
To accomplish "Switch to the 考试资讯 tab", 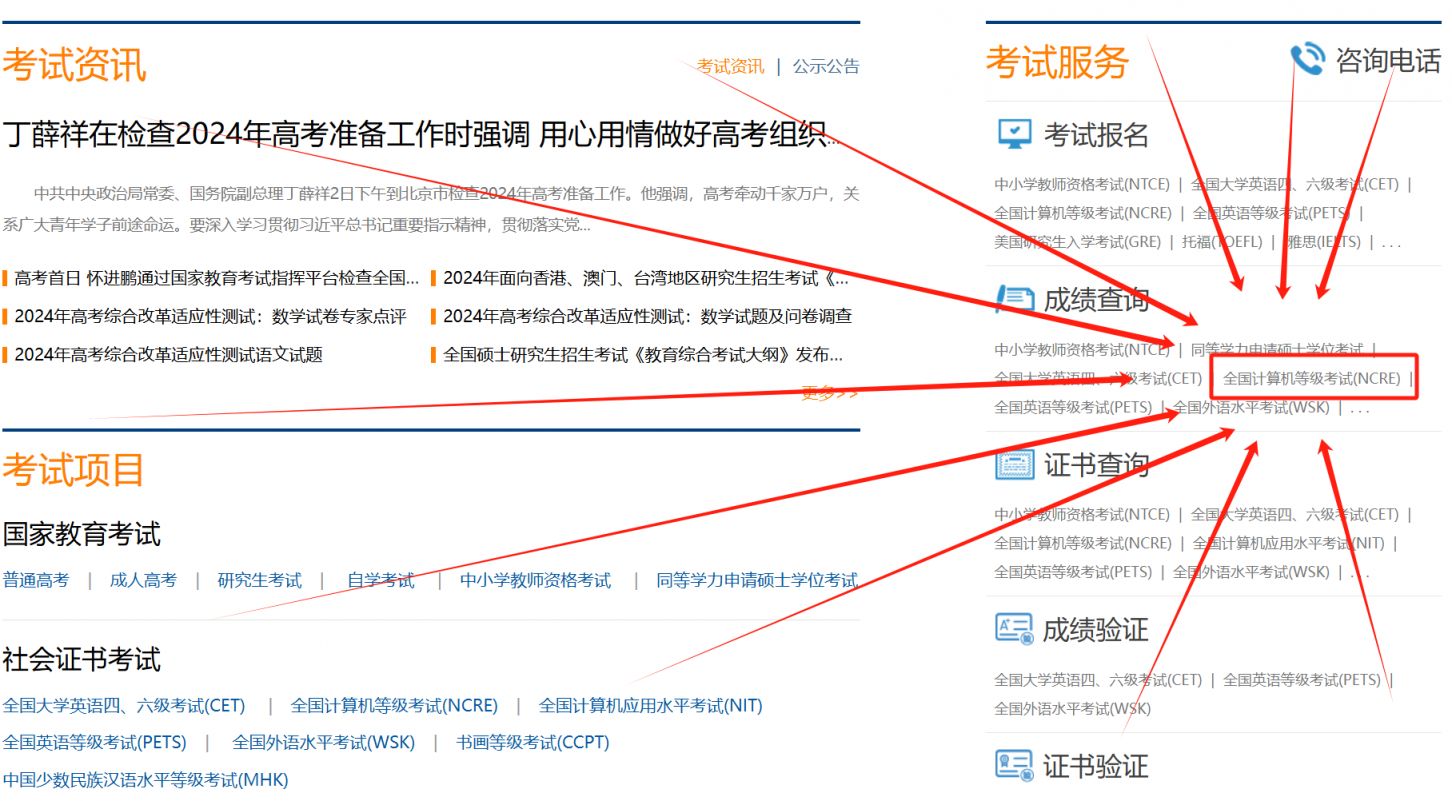I will [x=730, y=65].
